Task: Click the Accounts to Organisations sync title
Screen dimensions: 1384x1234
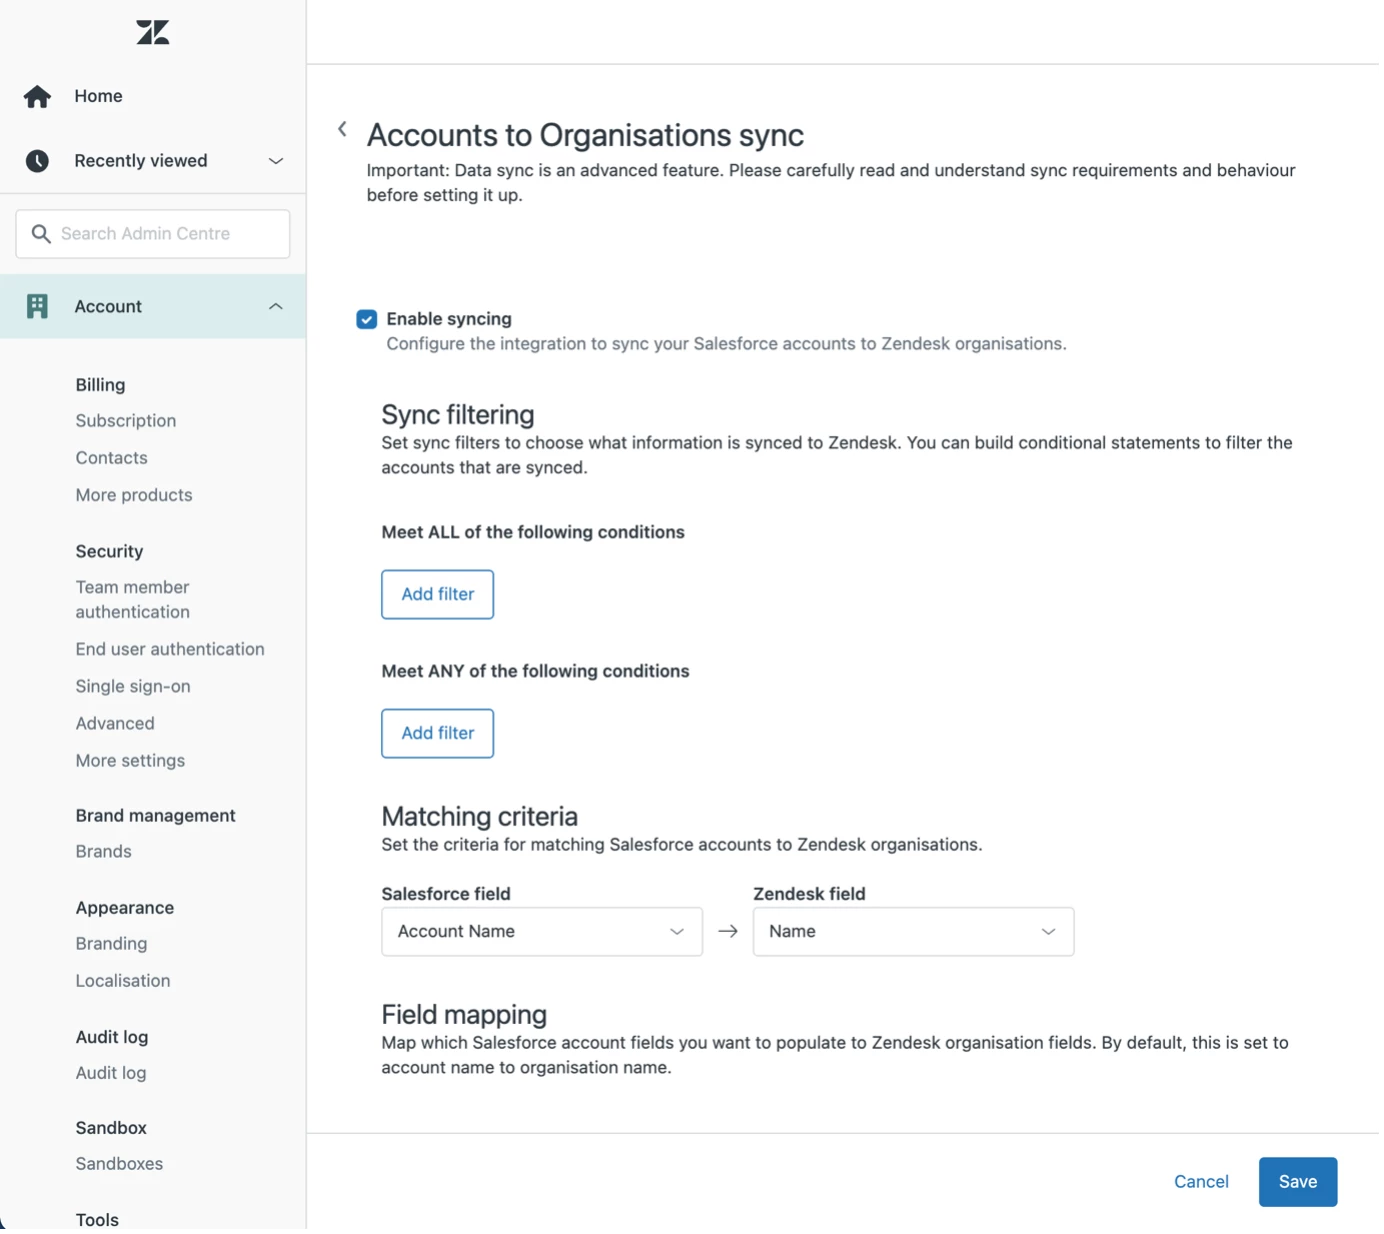Action: tap(585, 135)
